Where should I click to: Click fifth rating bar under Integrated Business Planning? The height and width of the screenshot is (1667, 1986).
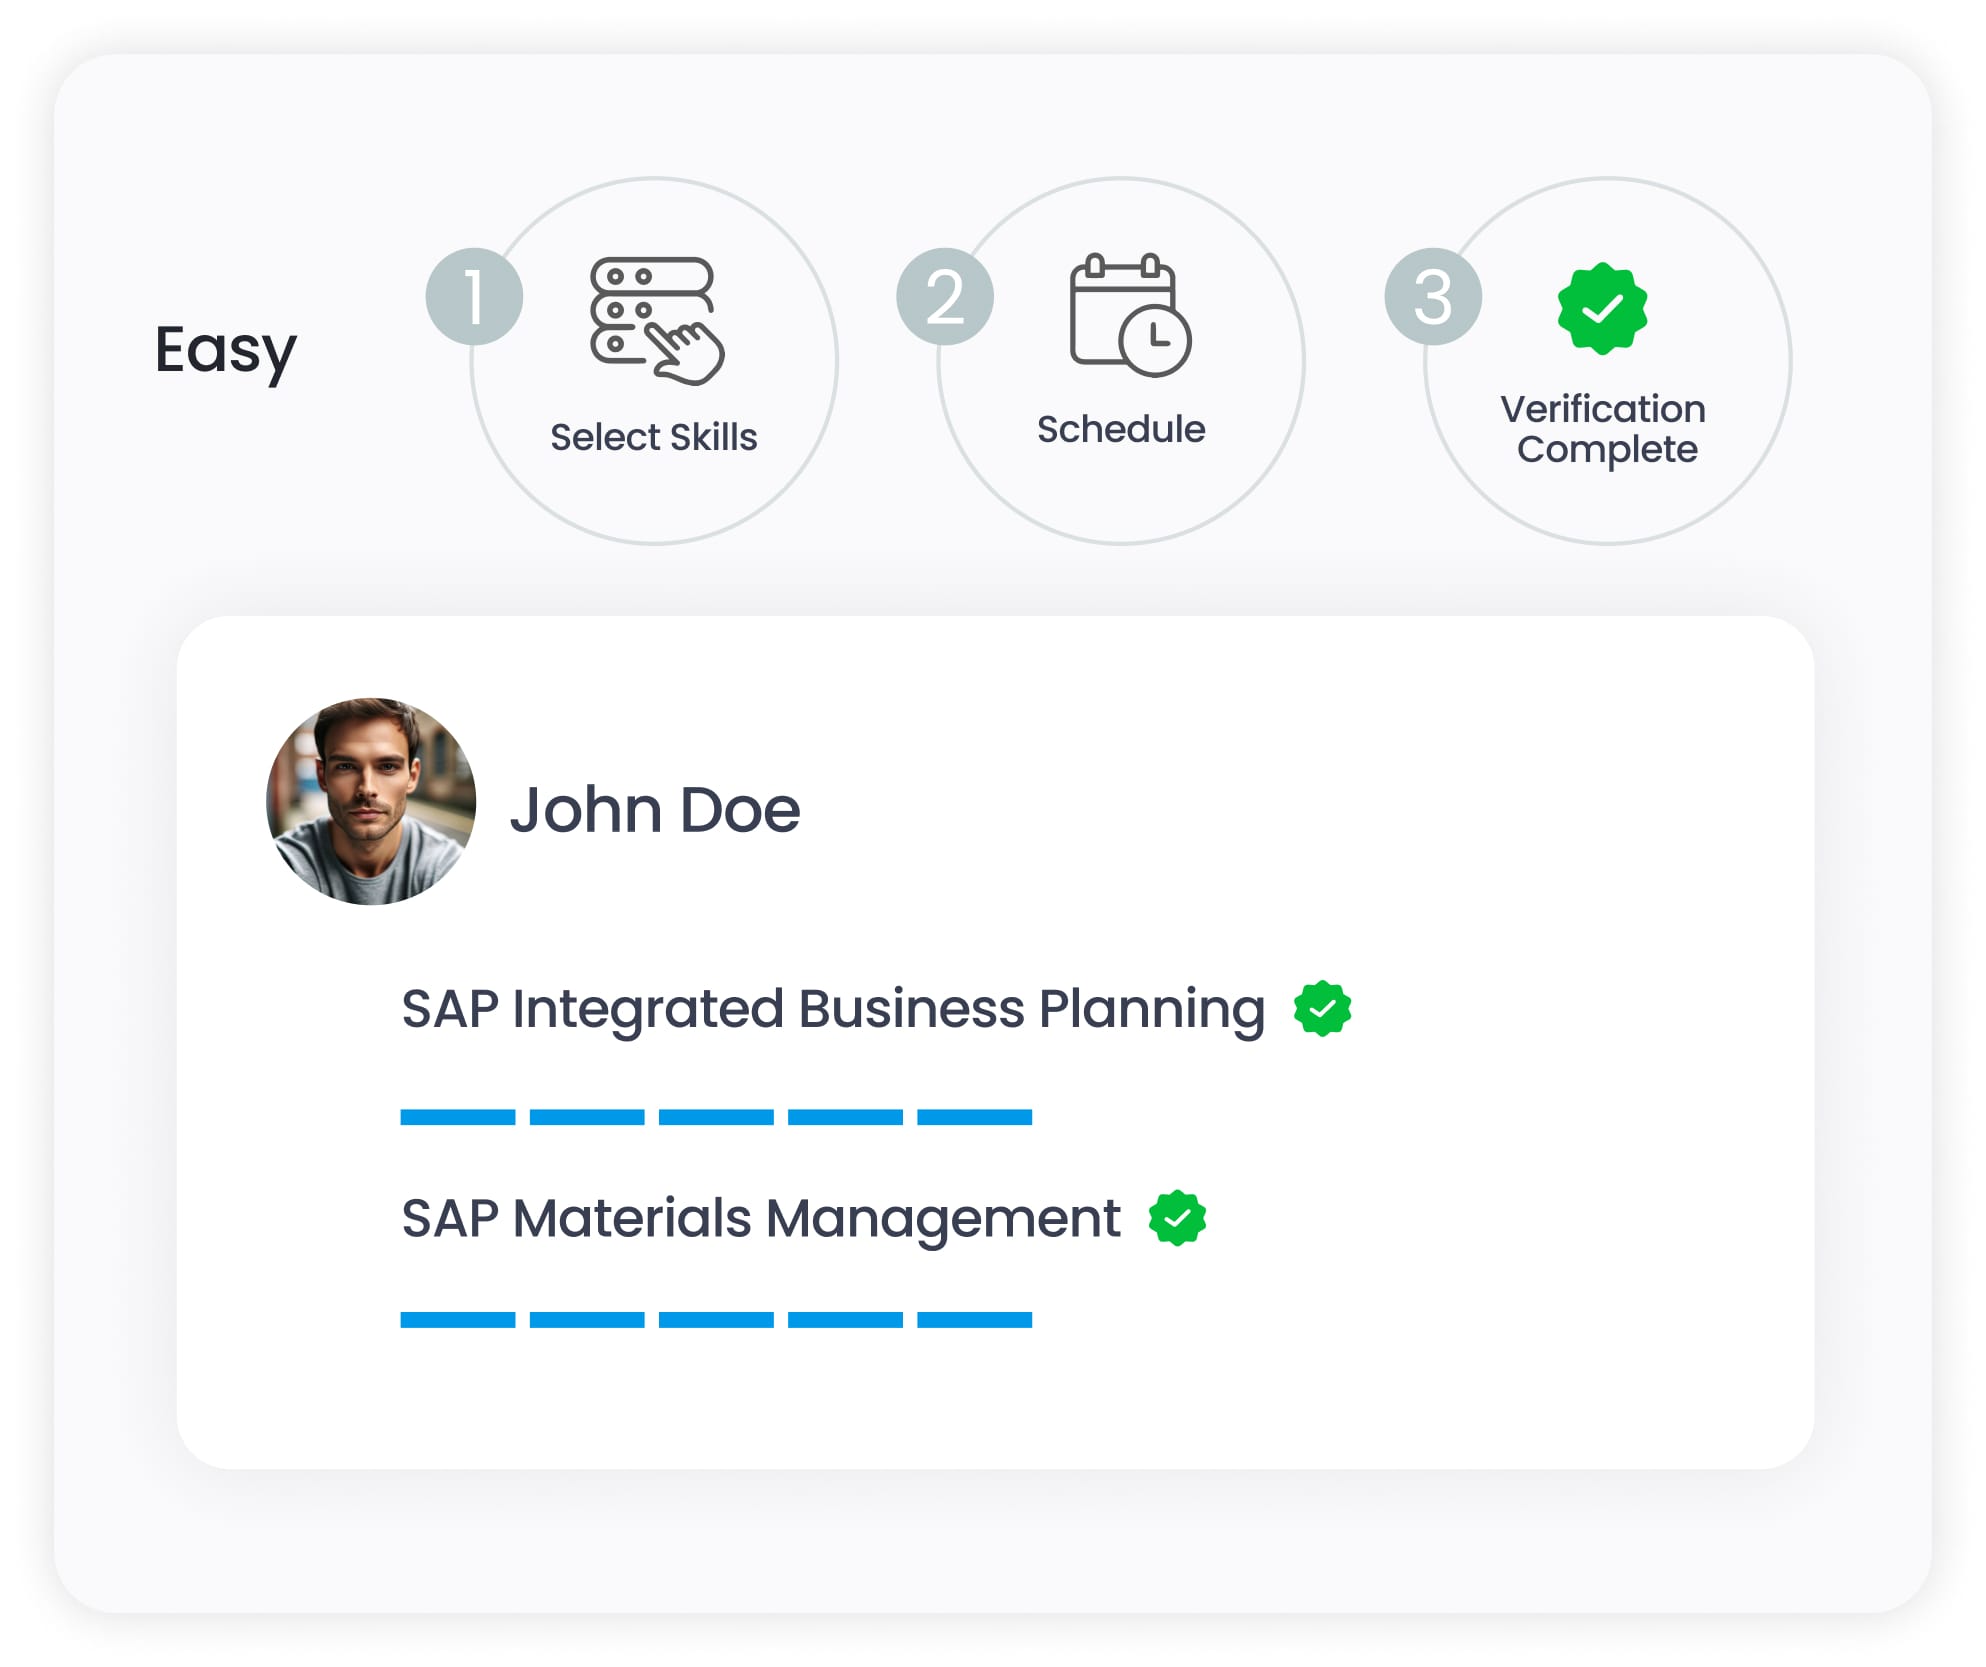tap(974, 1117)
